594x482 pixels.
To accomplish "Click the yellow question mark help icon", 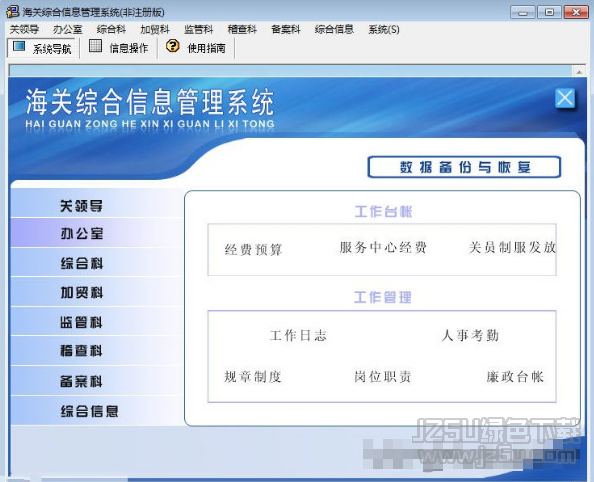I will click(173, 46).
